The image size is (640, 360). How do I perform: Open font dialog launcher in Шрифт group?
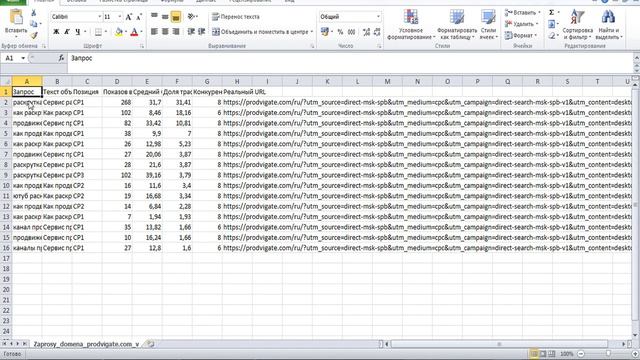pos(142,46)
